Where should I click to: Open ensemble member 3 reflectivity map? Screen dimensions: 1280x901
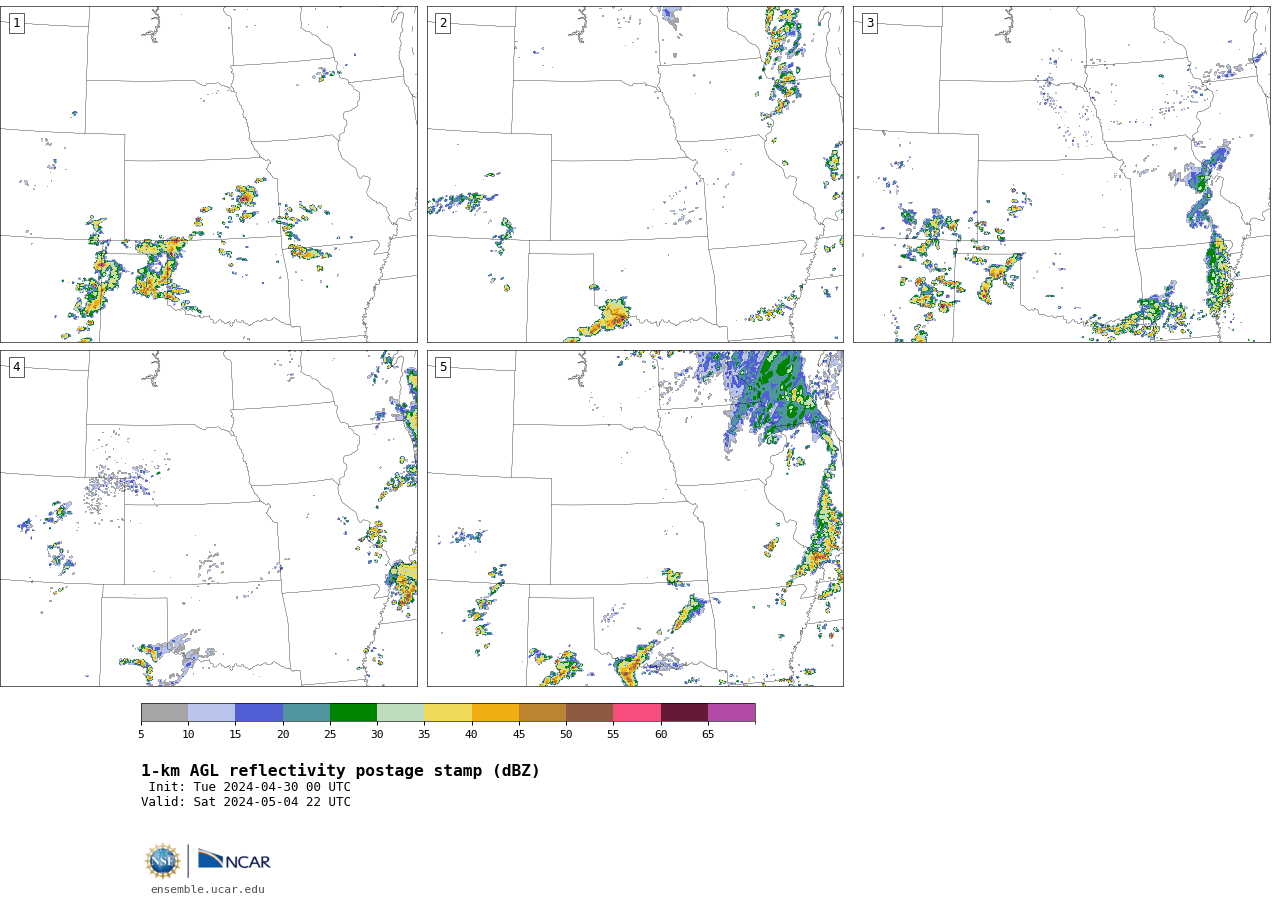[x=1062, y=174]
